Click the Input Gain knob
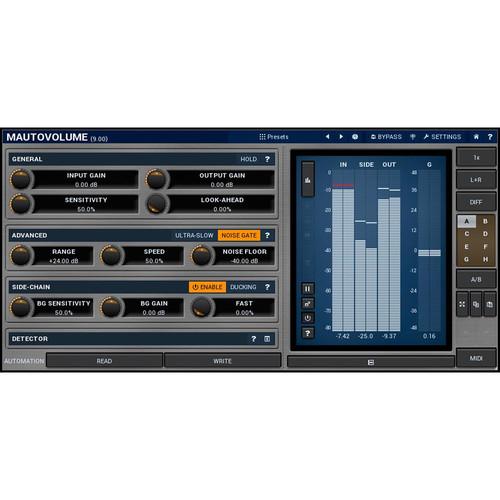Viewport: 500px width, 500px height. 21,179
